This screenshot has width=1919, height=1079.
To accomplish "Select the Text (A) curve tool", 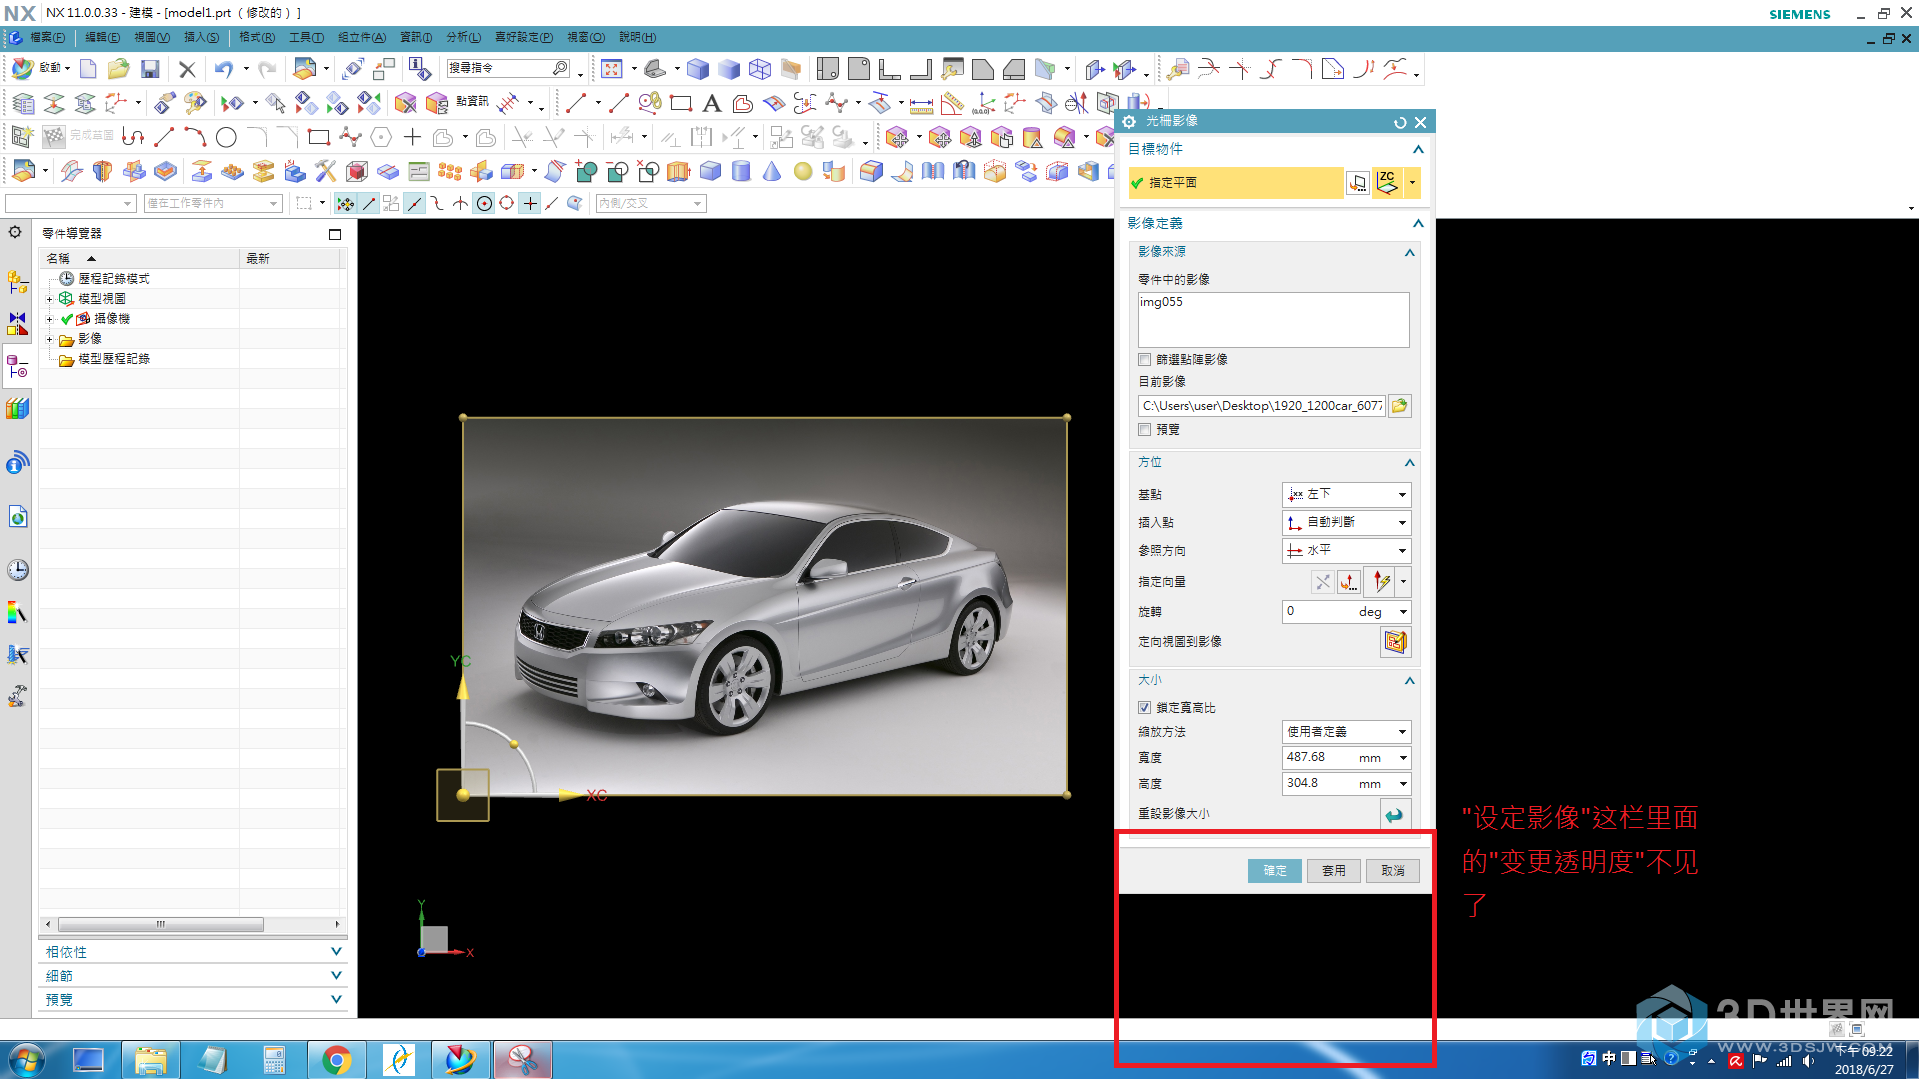I will [x=711, y=103].
